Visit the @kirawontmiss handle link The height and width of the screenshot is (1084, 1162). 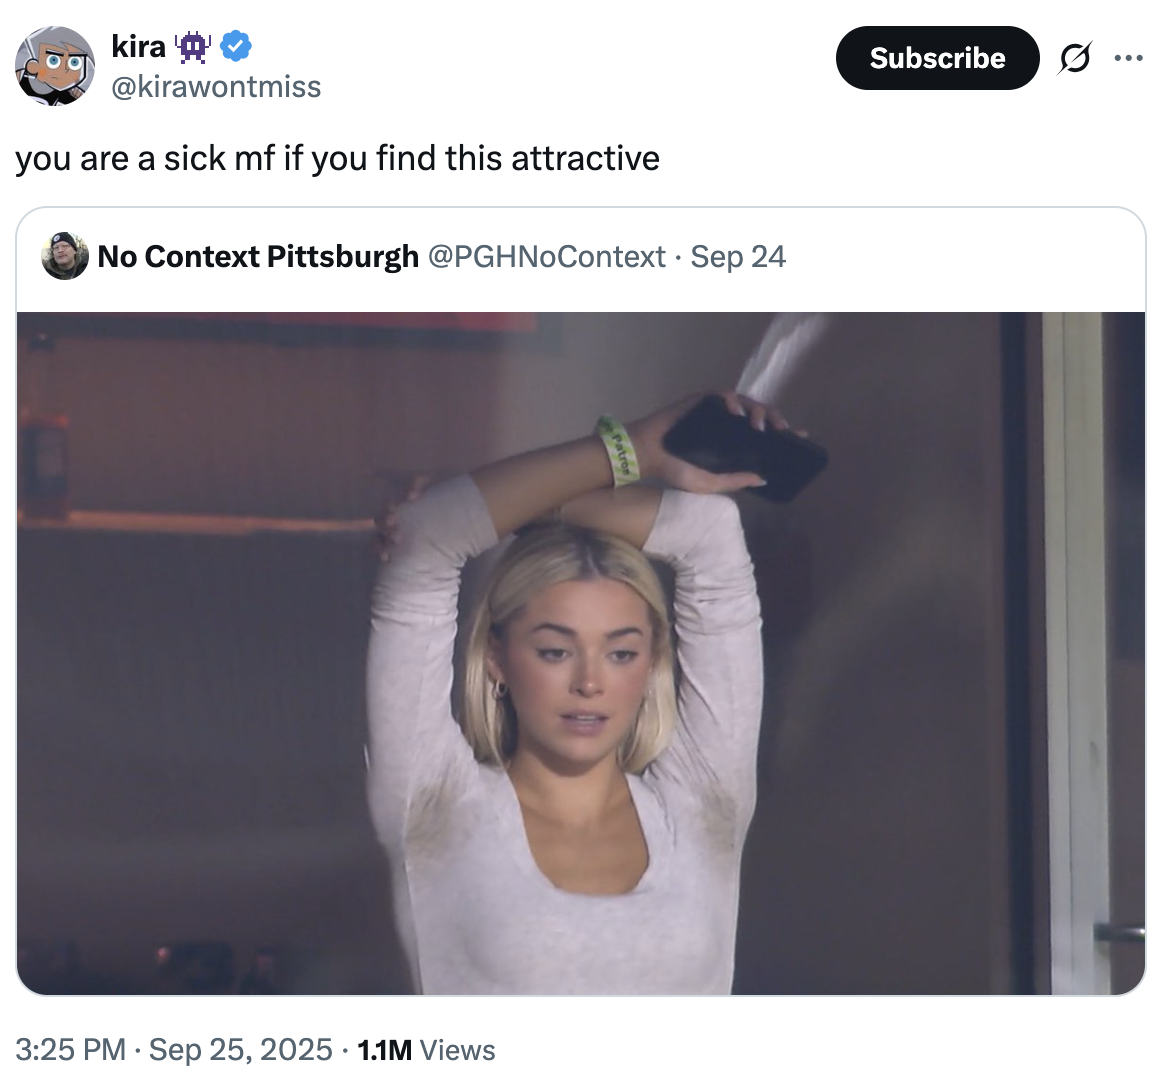pyautogui.click(x=216, y=87)
